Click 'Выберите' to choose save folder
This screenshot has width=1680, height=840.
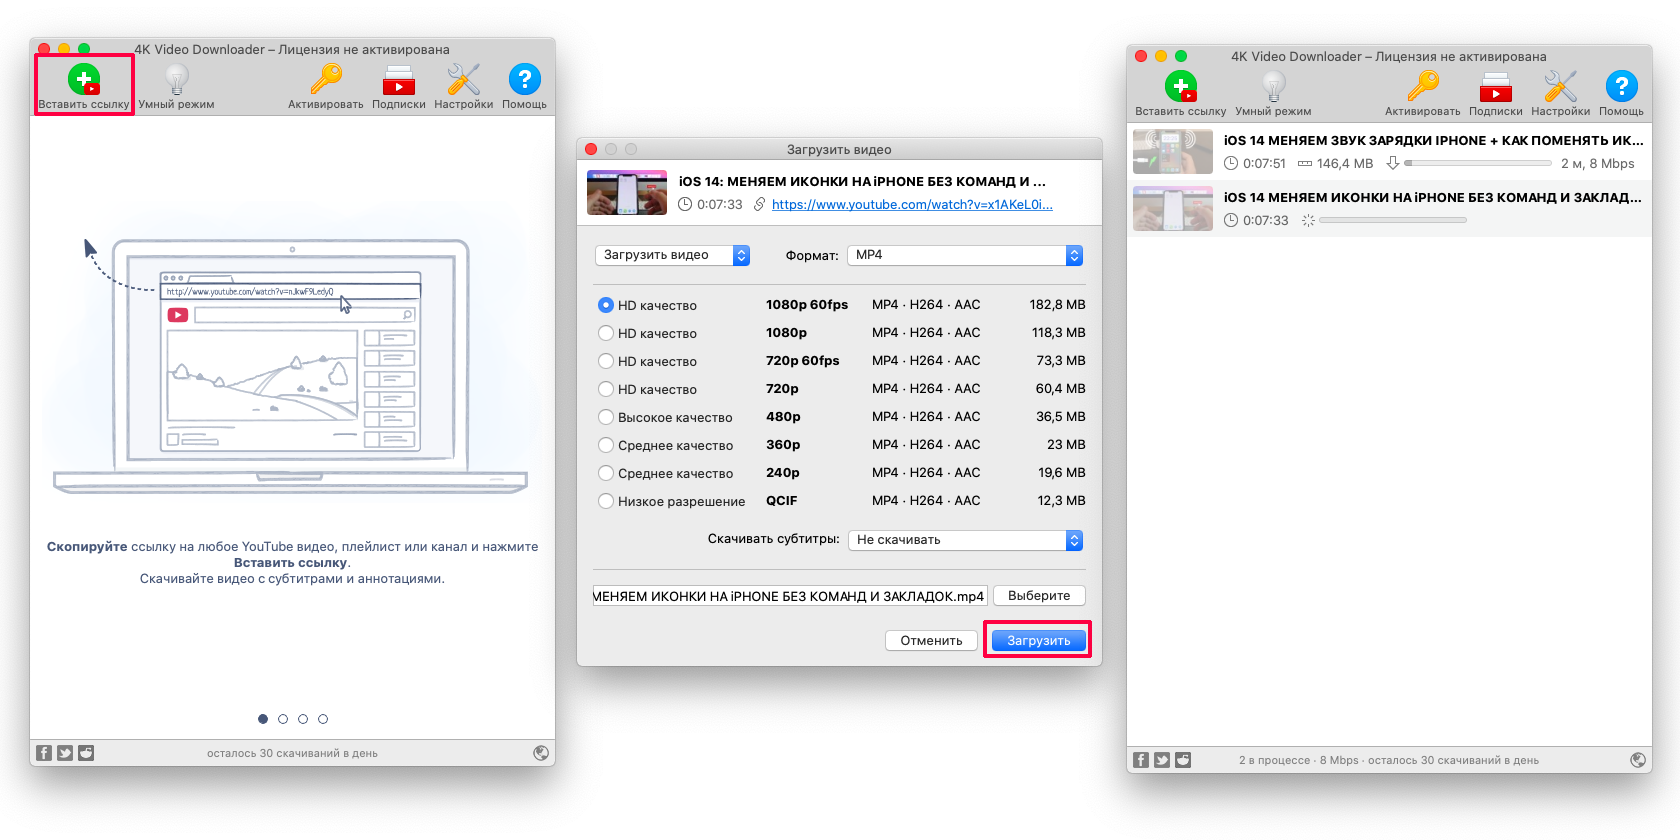[x=1039, y=596]
